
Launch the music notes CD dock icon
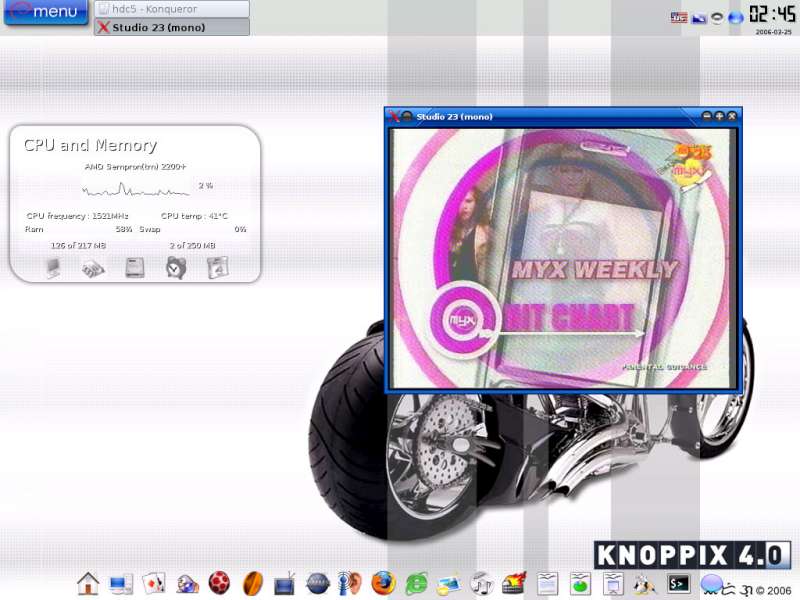(482, 584)
